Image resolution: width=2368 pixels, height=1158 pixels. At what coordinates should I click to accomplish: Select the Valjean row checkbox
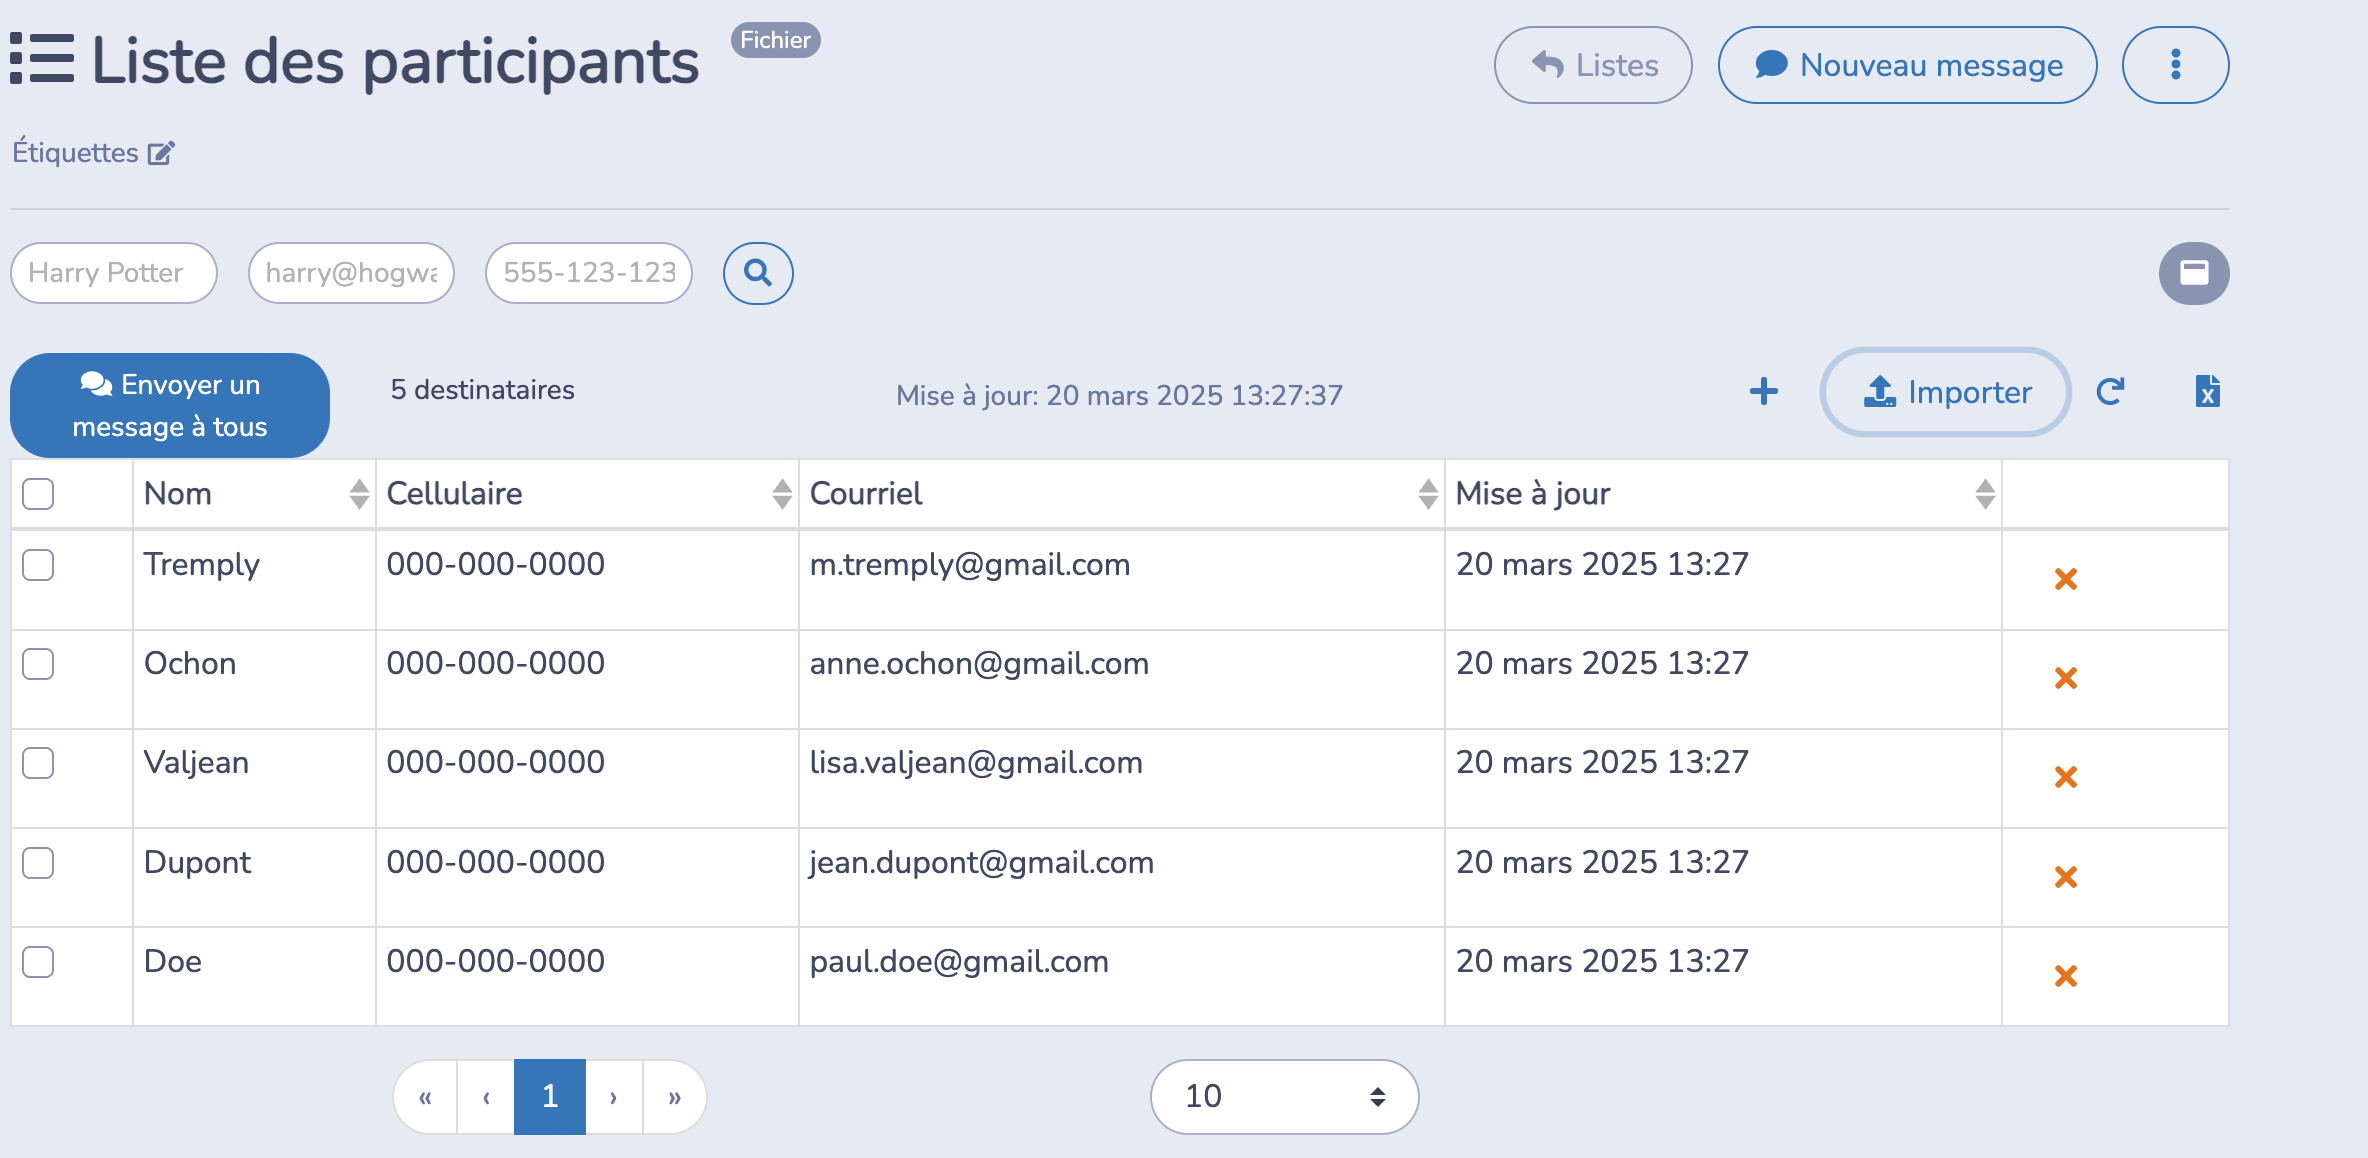[38, 763]
